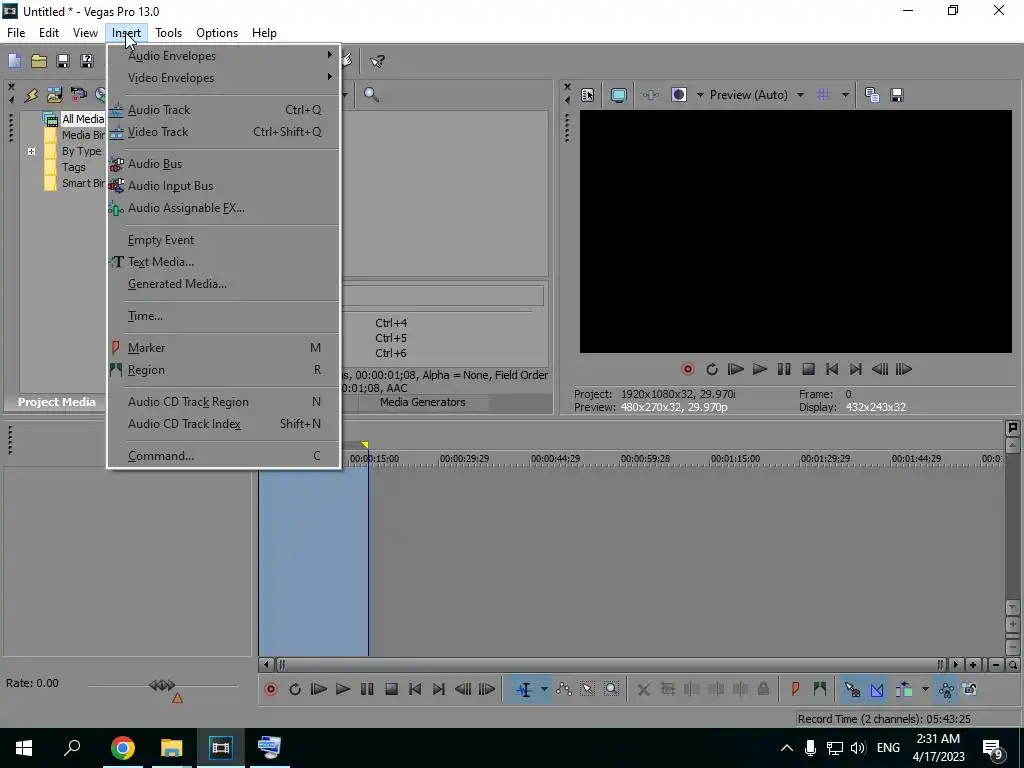Click the magnifier search icon in Project Media

(371, 95)
